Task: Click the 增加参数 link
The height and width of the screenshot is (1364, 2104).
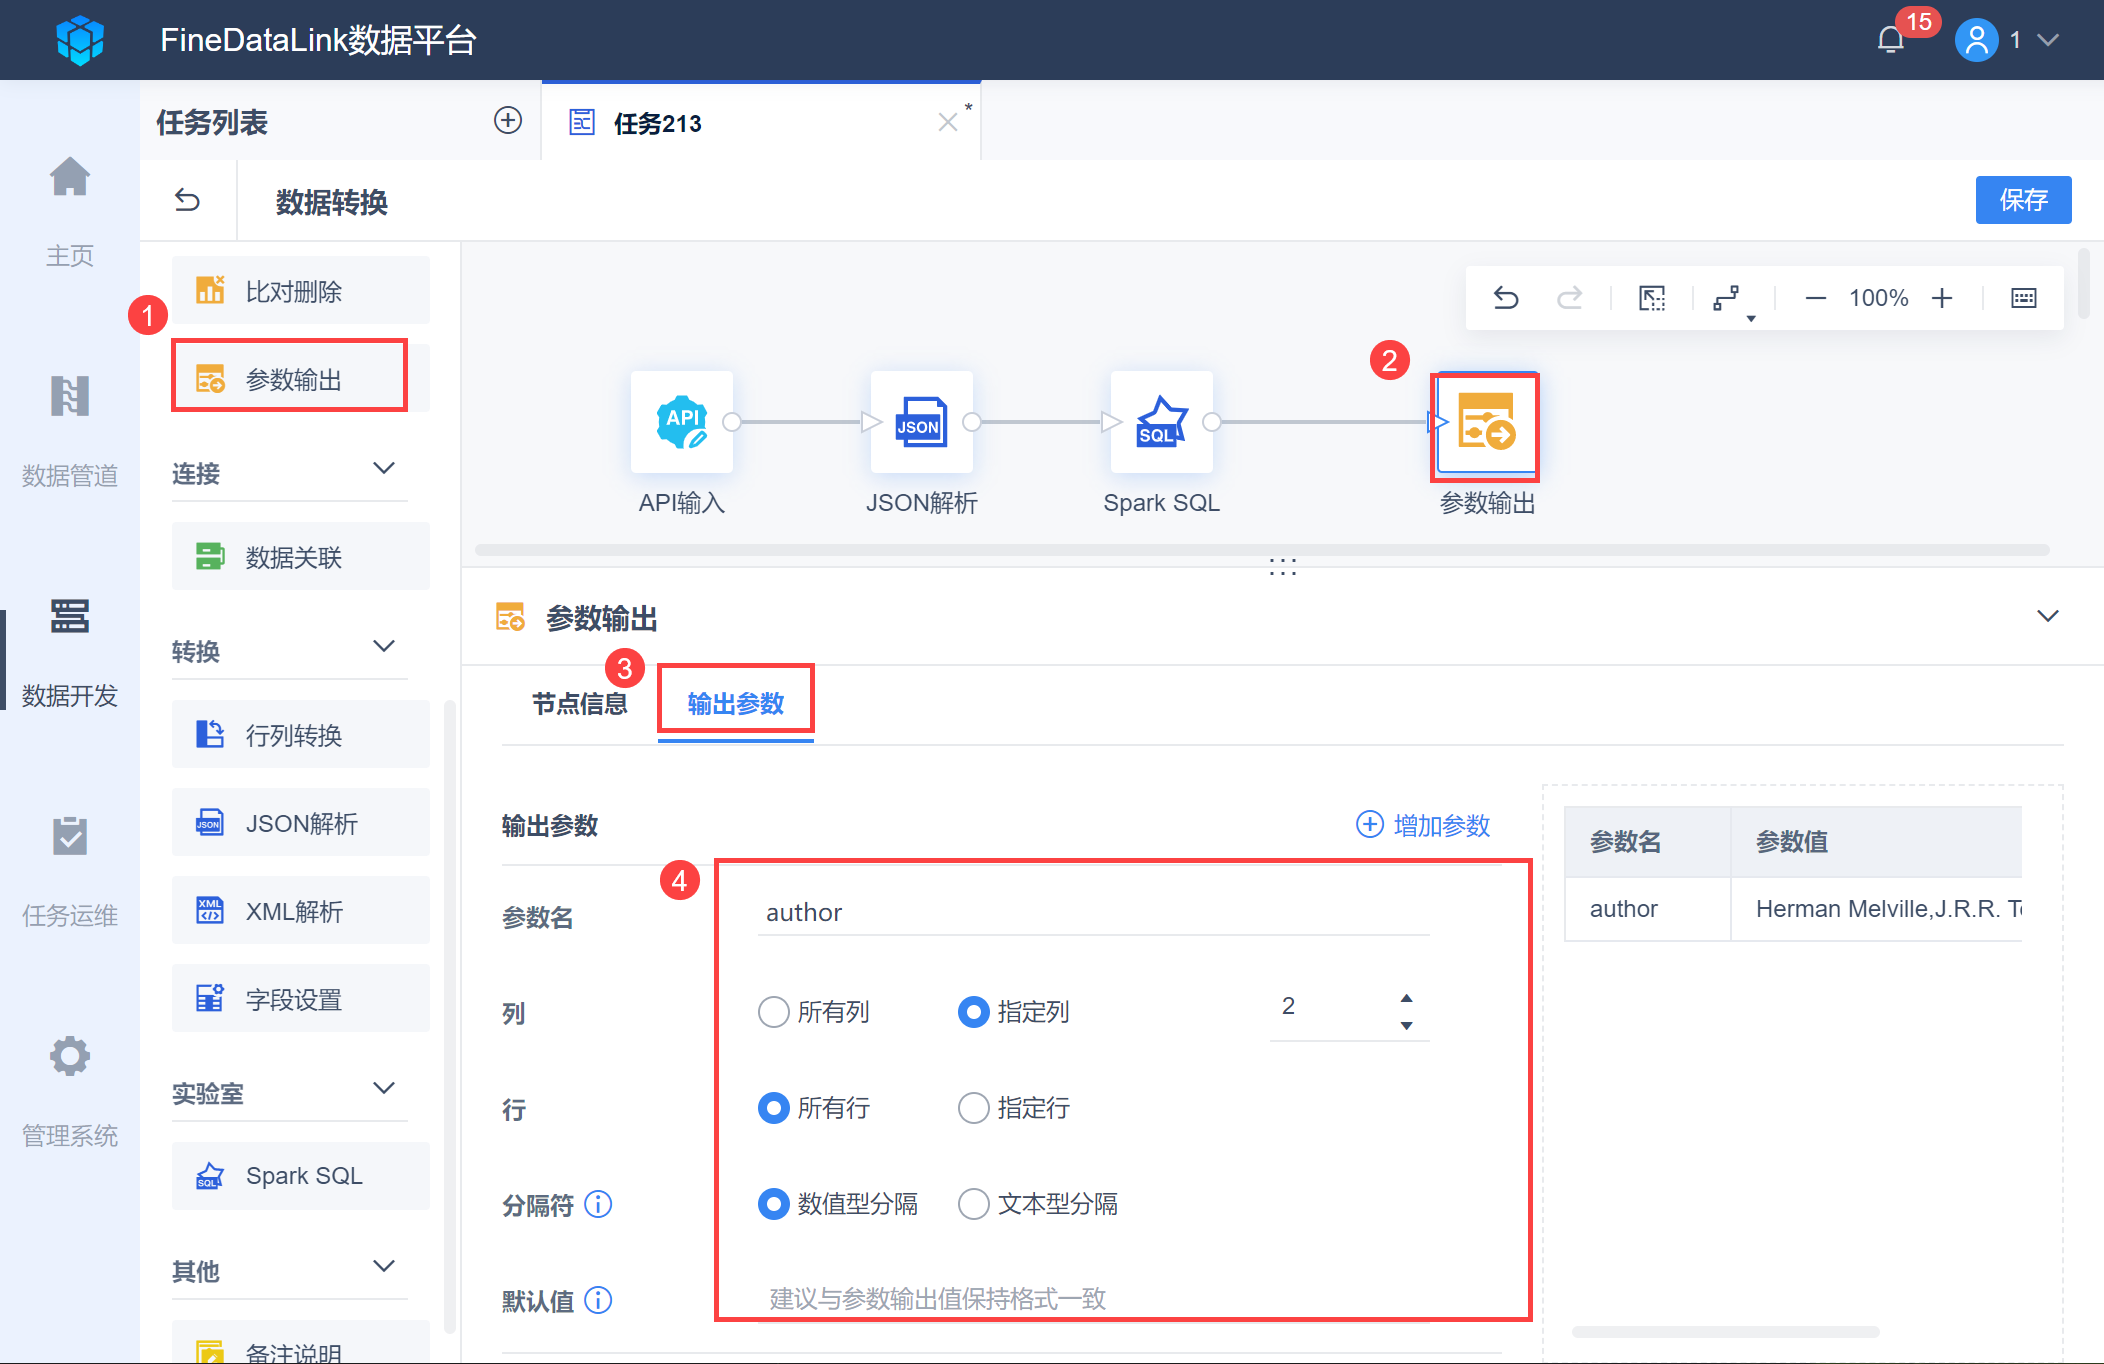Action: coord(1423,825)
